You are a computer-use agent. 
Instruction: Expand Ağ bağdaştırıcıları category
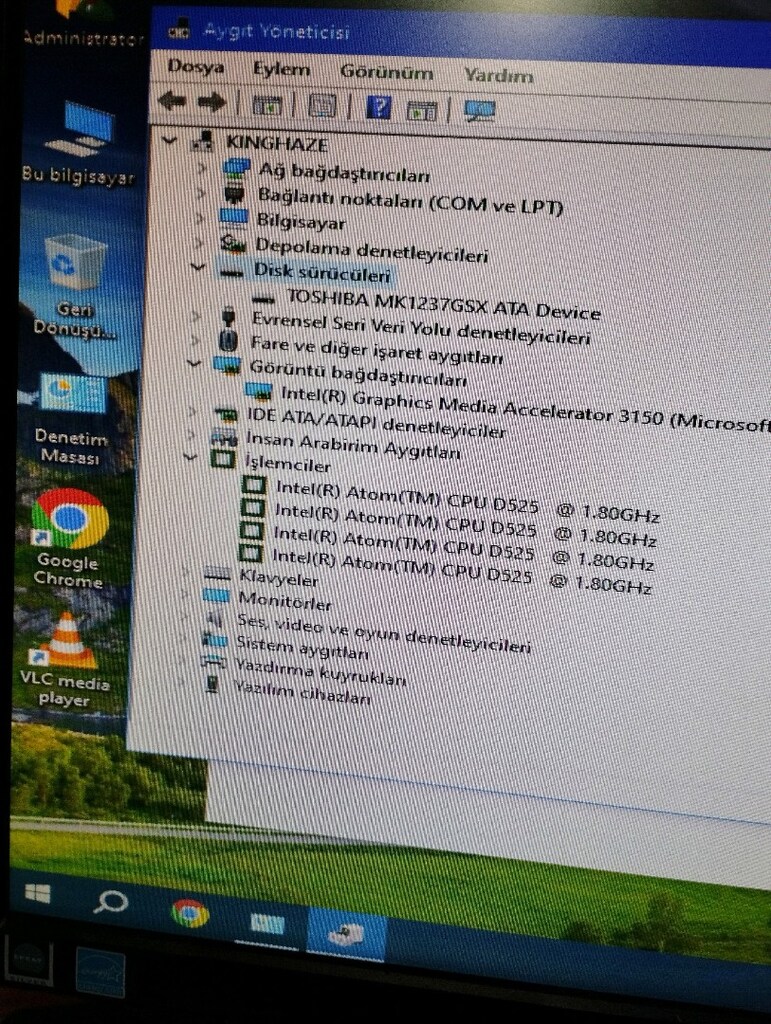coord(202,168)
